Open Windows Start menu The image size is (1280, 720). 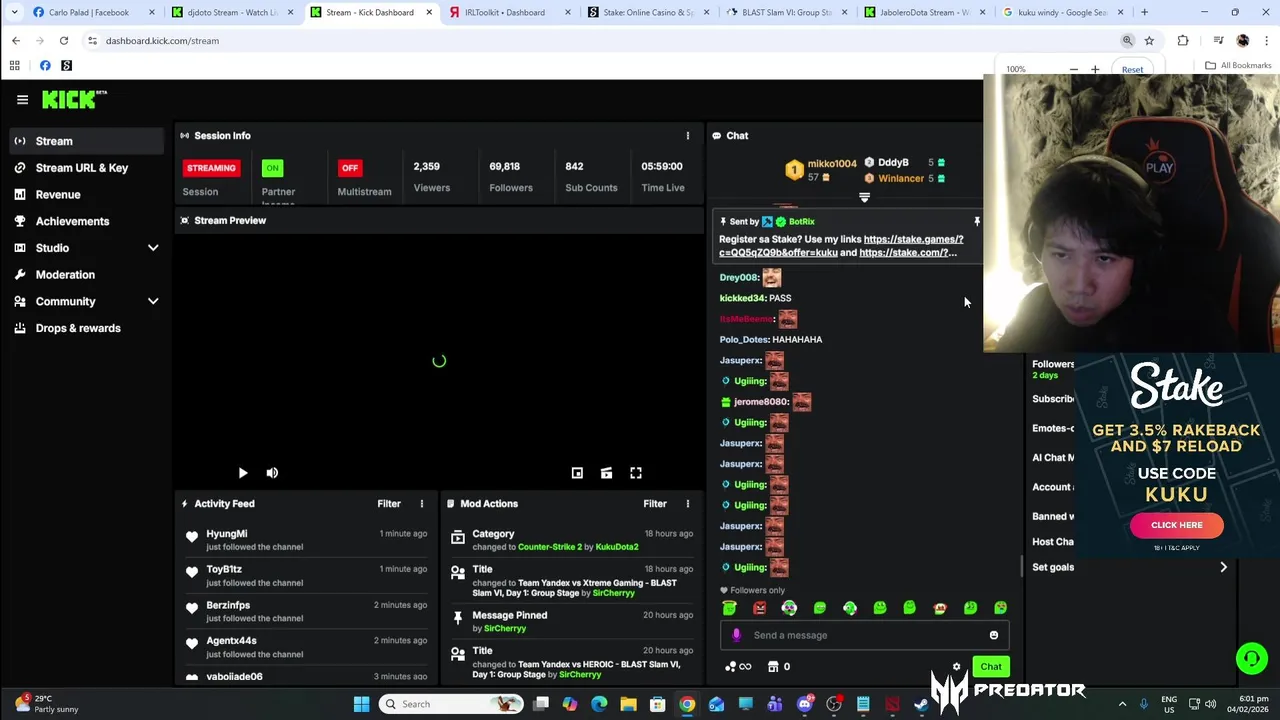coord(361,704)
